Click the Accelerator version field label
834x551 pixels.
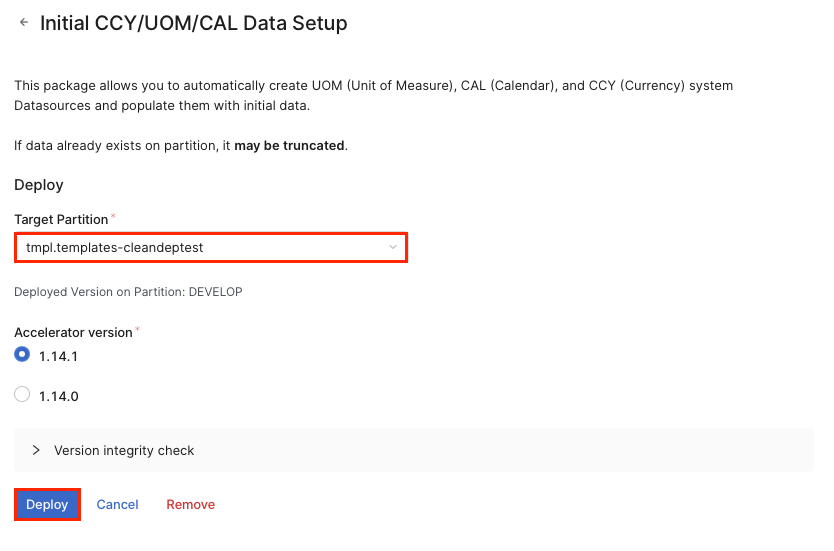pos(73,332)
